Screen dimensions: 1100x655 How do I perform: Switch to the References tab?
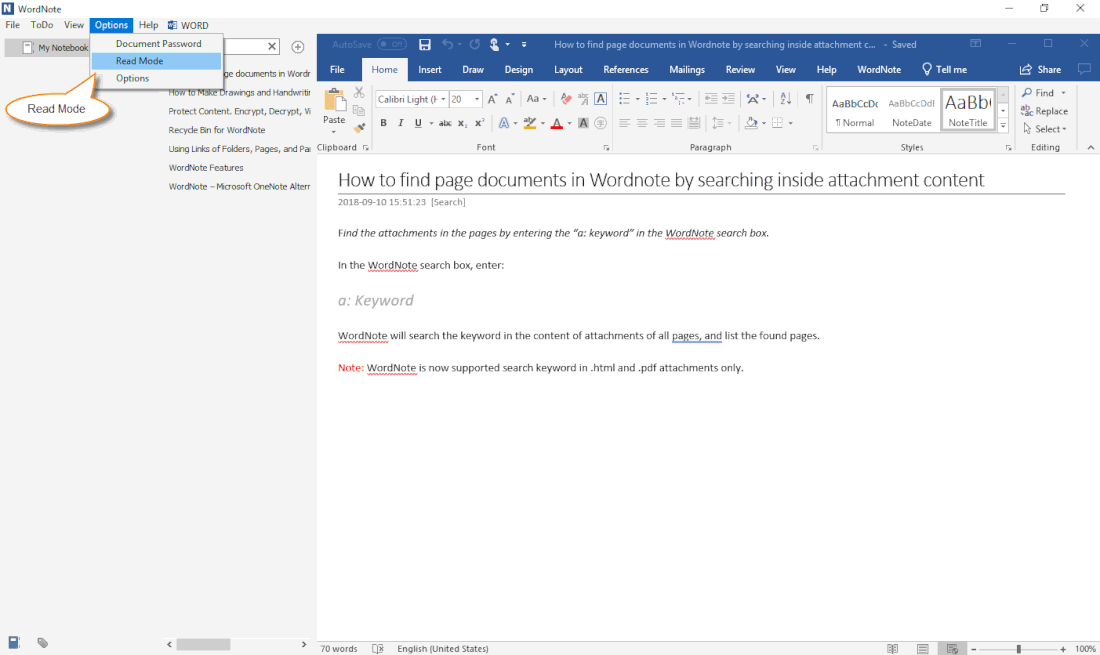[x=626, y=69]
